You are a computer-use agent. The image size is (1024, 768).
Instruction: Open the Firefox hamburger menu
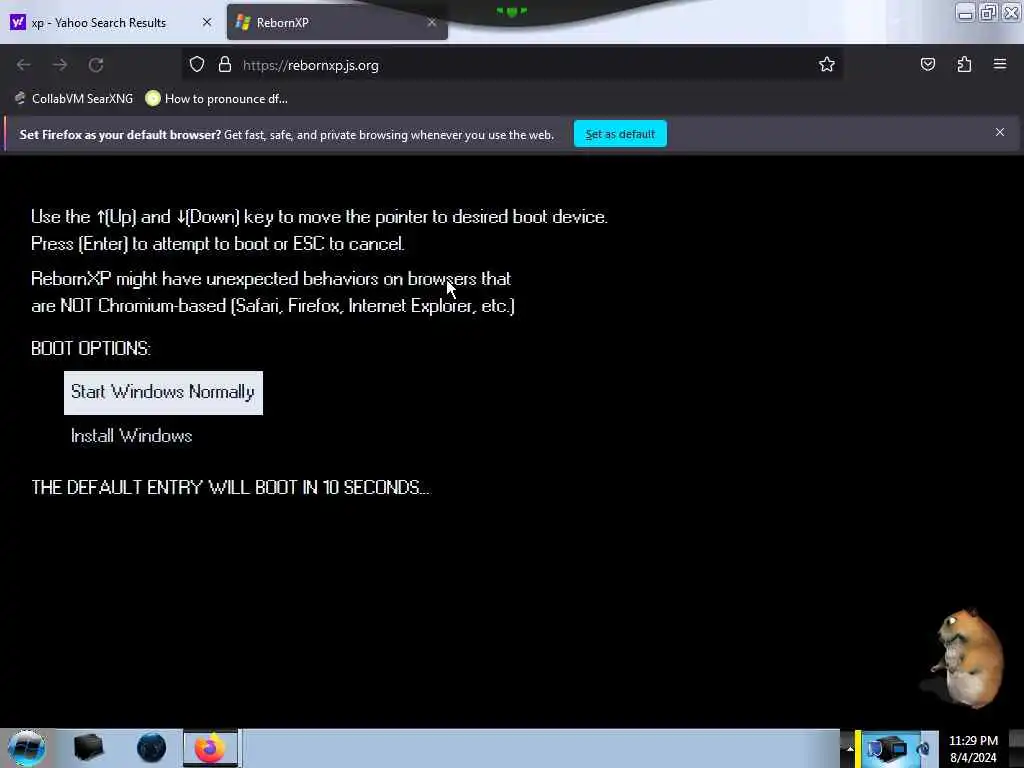(1000, 64)
